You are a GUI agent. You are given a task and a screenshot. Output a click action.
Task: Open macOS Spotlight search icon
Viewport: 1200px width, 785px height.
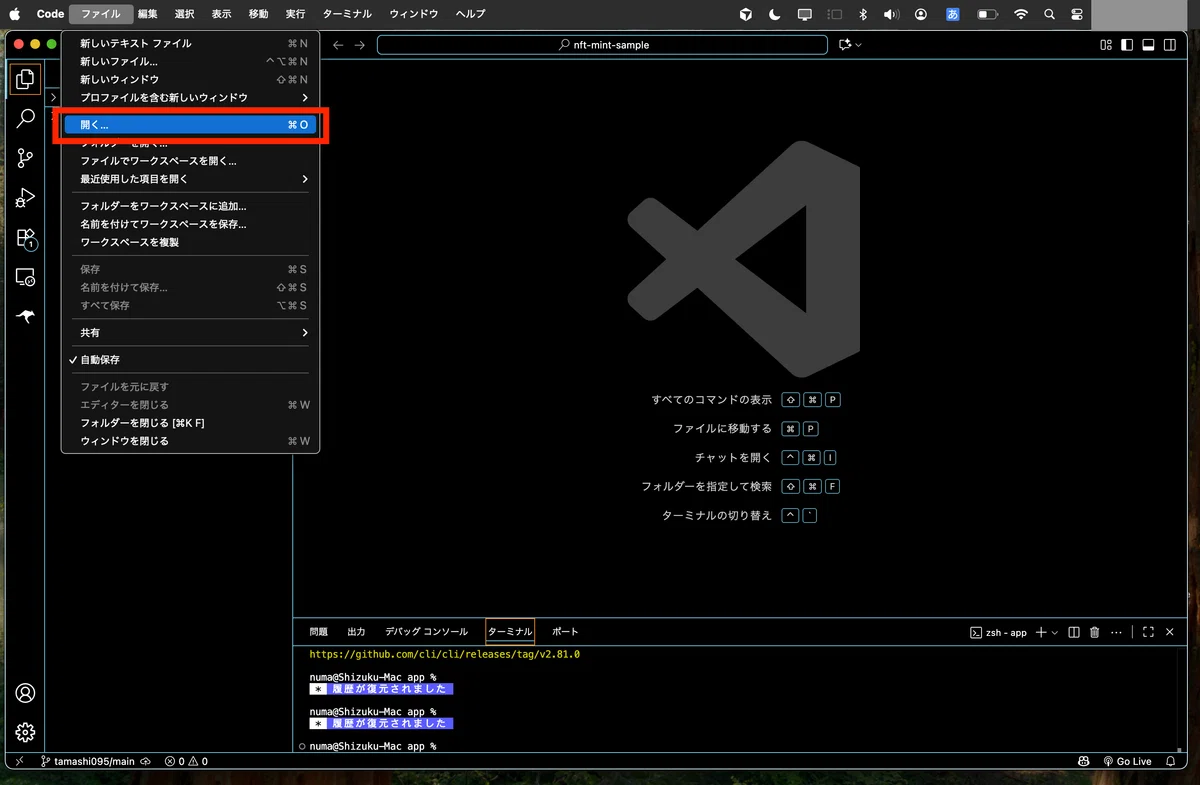point(1049,14)
